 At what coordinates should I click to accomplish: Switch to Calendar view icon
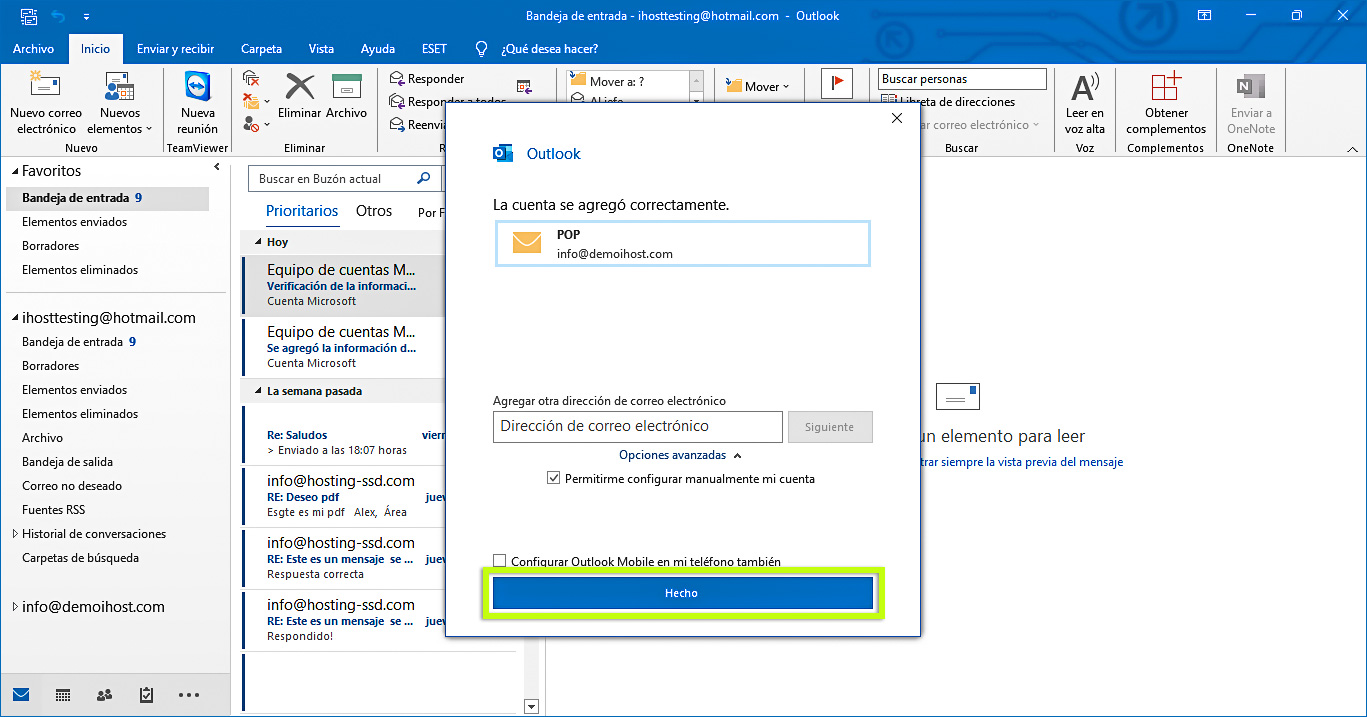[x=62, y=695]
